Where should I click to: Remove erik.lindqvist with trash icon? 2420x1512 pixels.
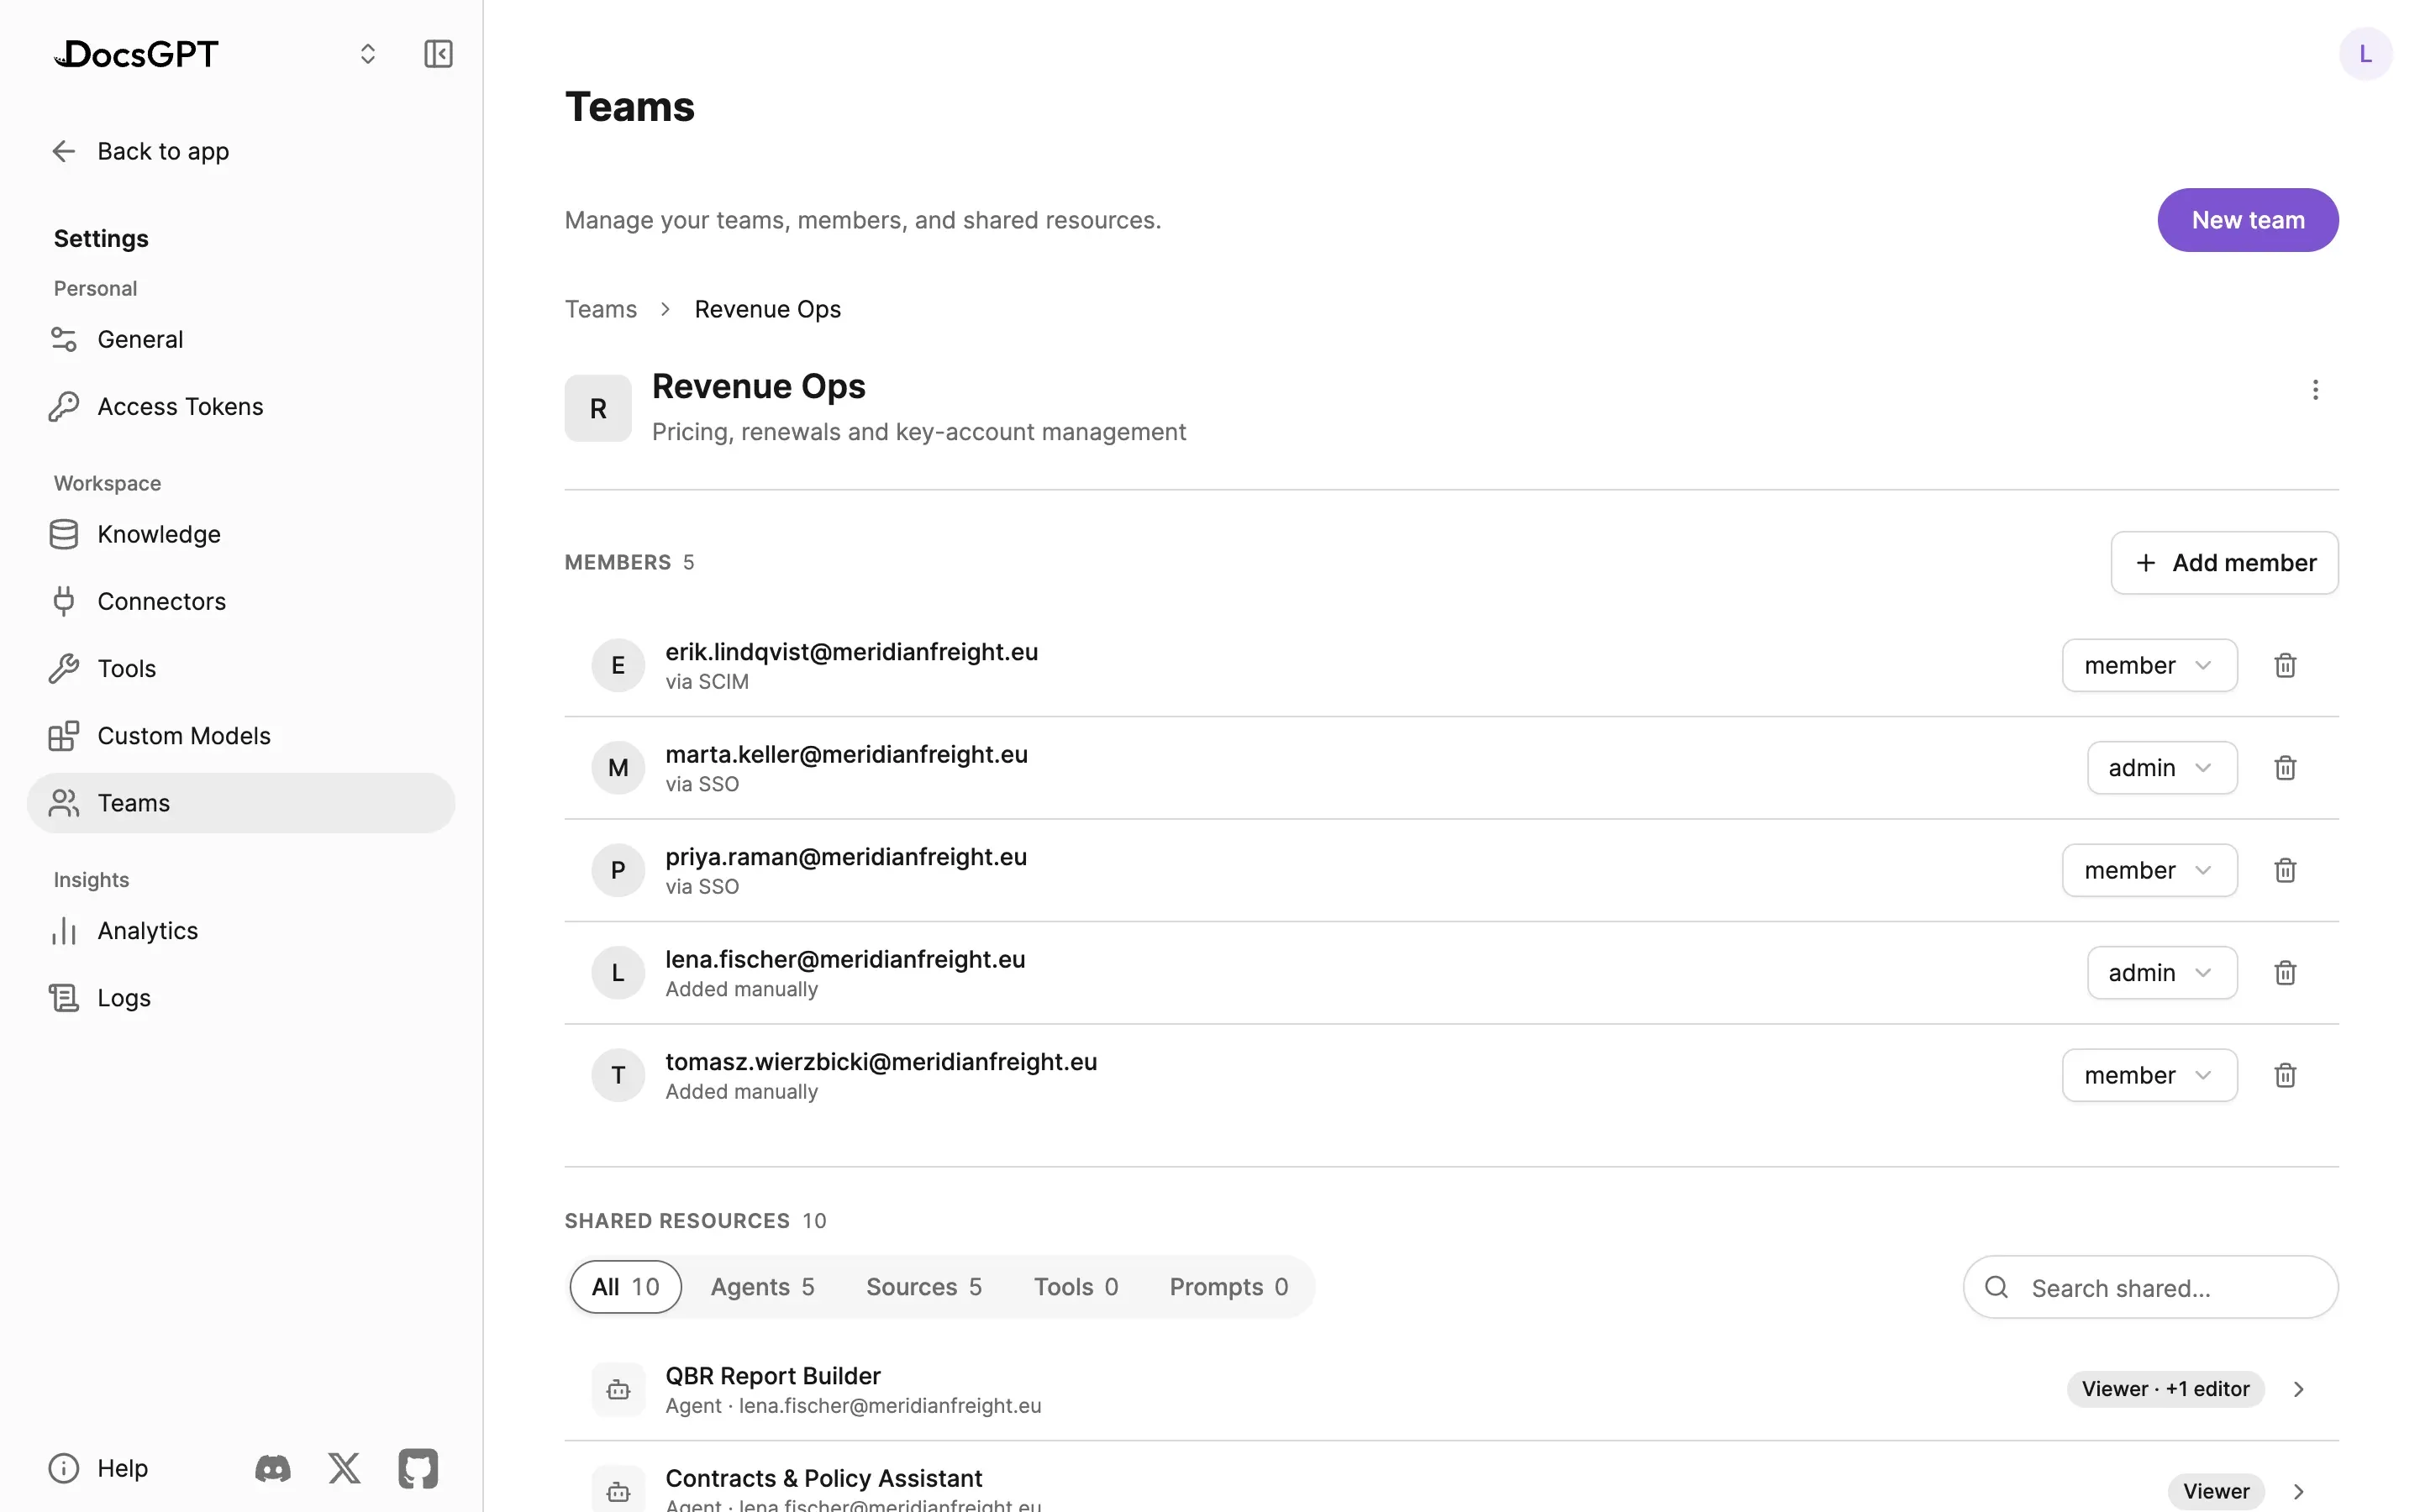(x=2285, y=665)
